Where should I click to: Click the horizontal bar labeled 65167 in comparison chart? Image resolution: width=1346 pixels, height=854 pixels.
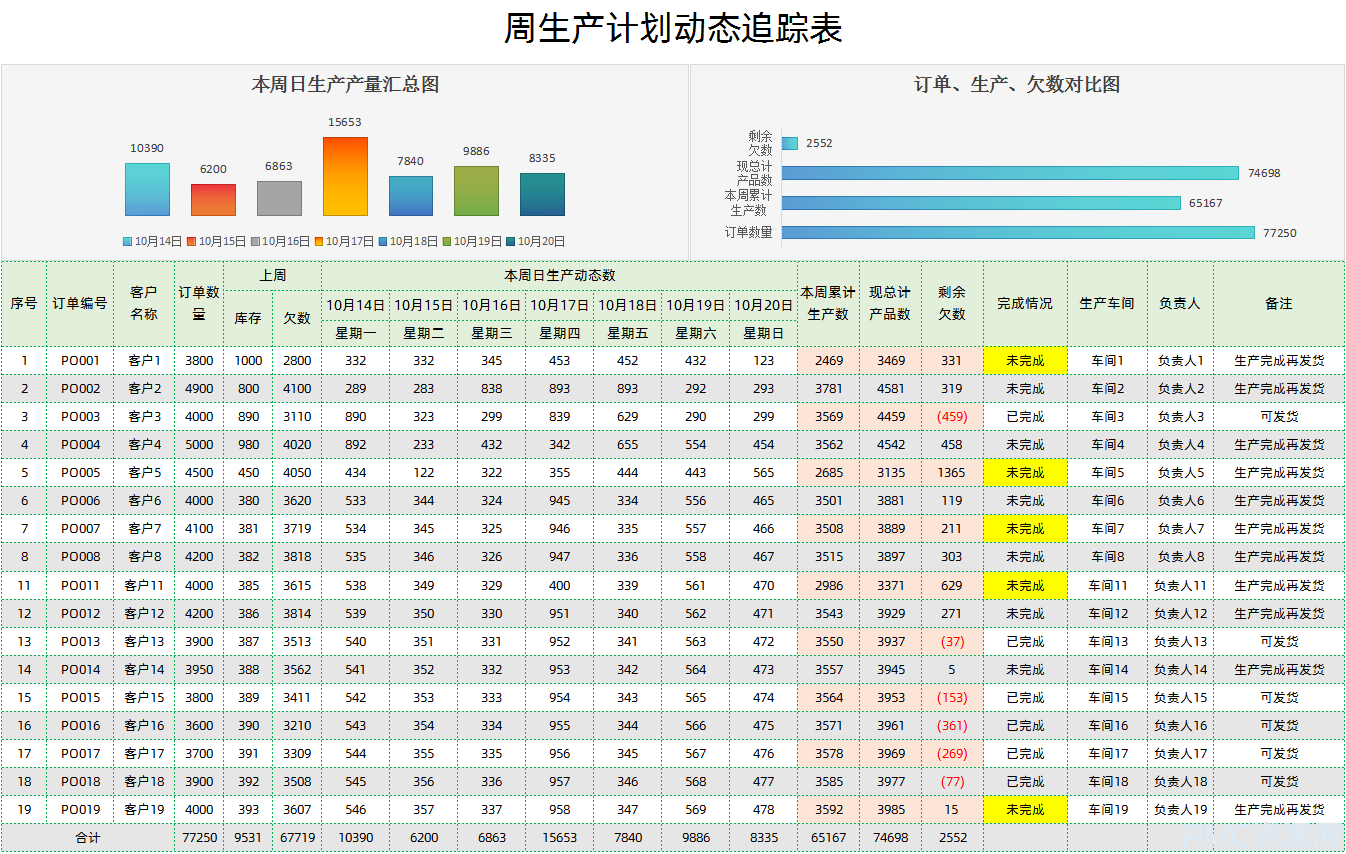(x=981, y=203)
